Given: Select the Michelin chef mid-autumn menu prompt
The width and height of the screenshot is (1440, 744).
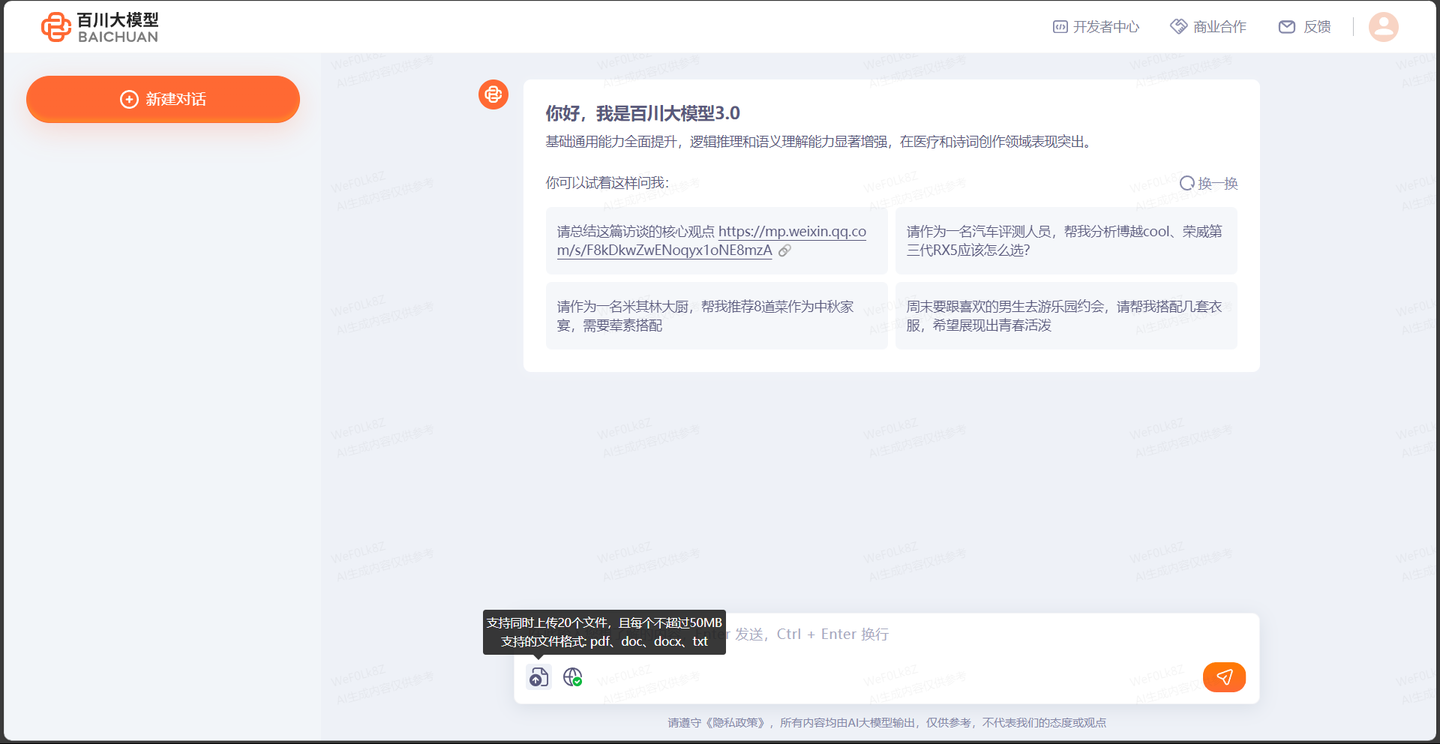Looking at the screenshot, I should (x=716, y=315).
